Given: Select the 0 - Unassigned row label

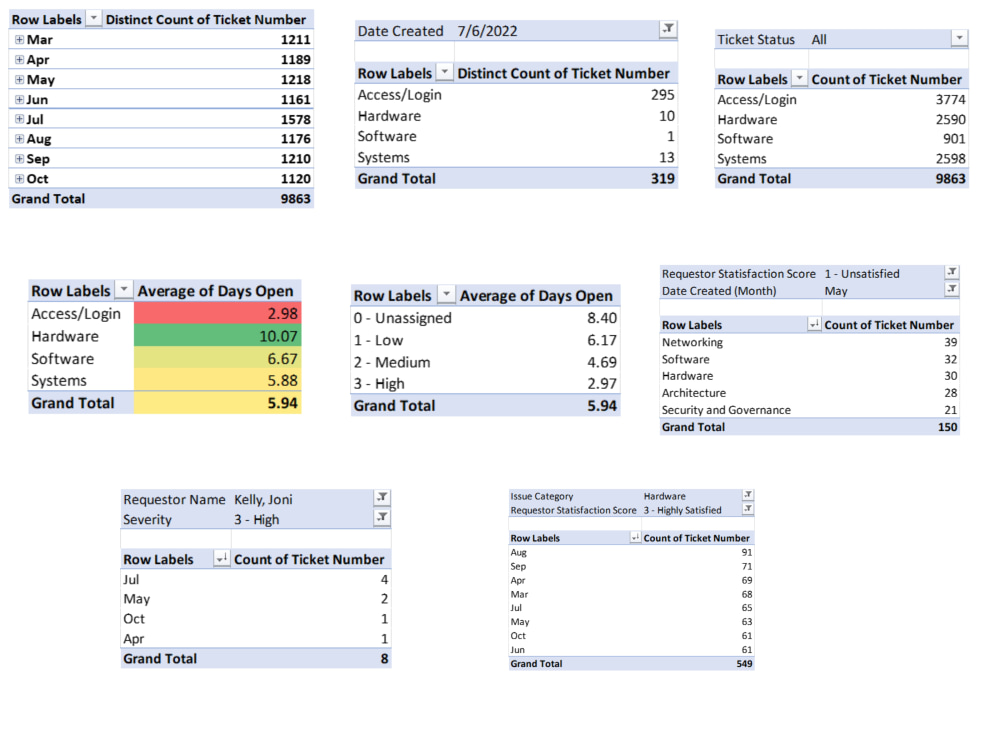Looking at the screenshot, I should pyautogui.click(x=402, y=318).
